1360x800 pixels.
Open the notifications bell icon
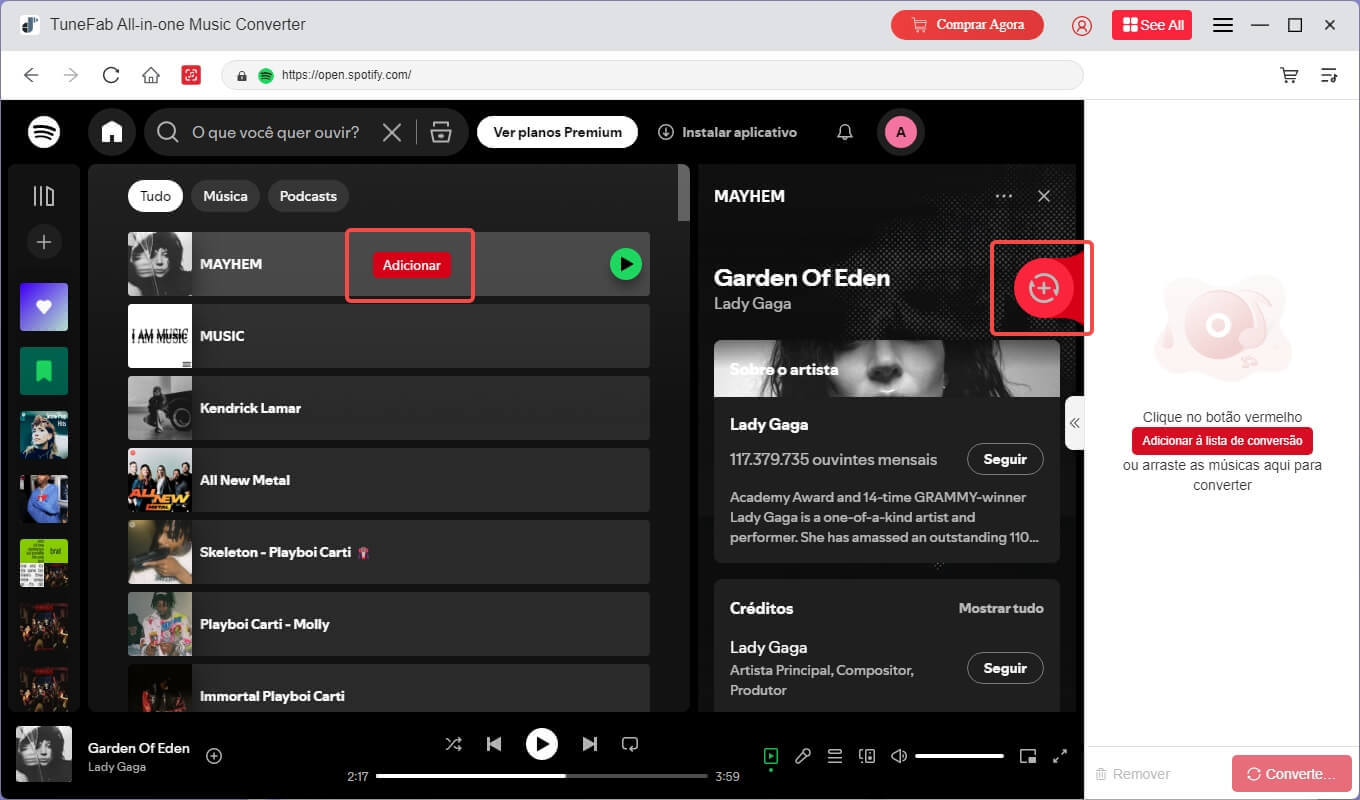(845, 132)
